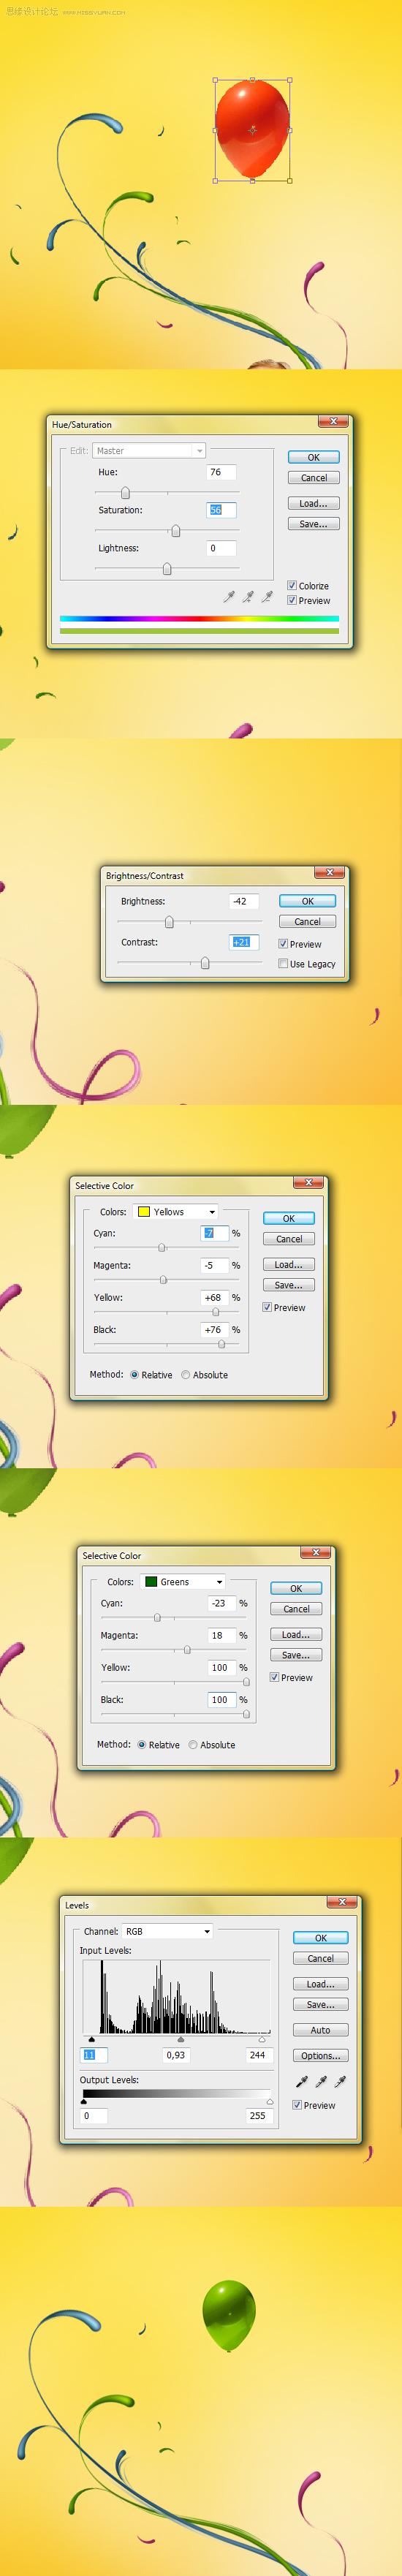
Task: Select the Hue/Saturation subtract-from-sample eyedropper
Action: pos(267,597)
